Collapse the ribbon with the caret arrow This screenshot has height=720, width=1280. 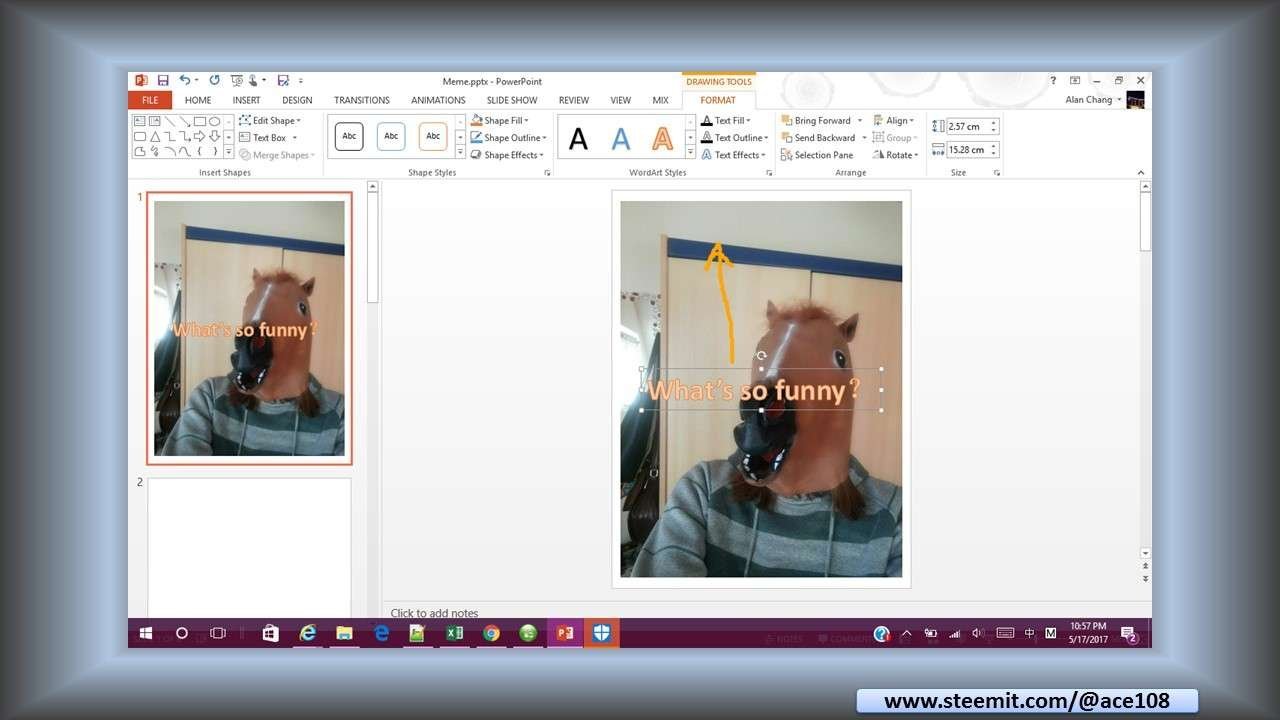tap(1142, 173)
